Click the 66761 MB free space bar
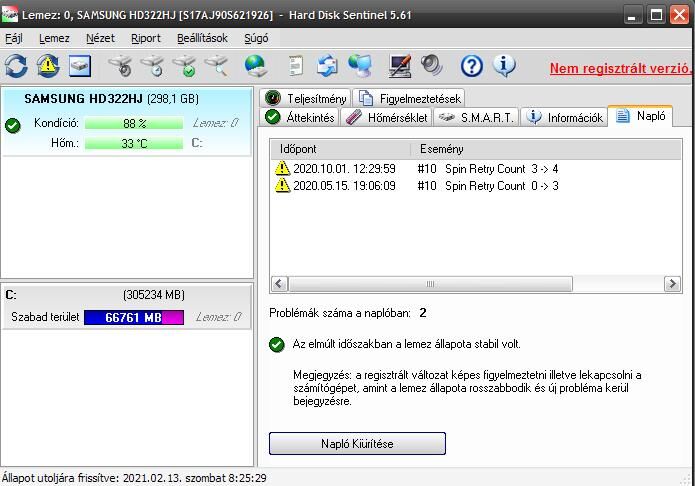Viewport: 695px width, 486px height. 134,317
